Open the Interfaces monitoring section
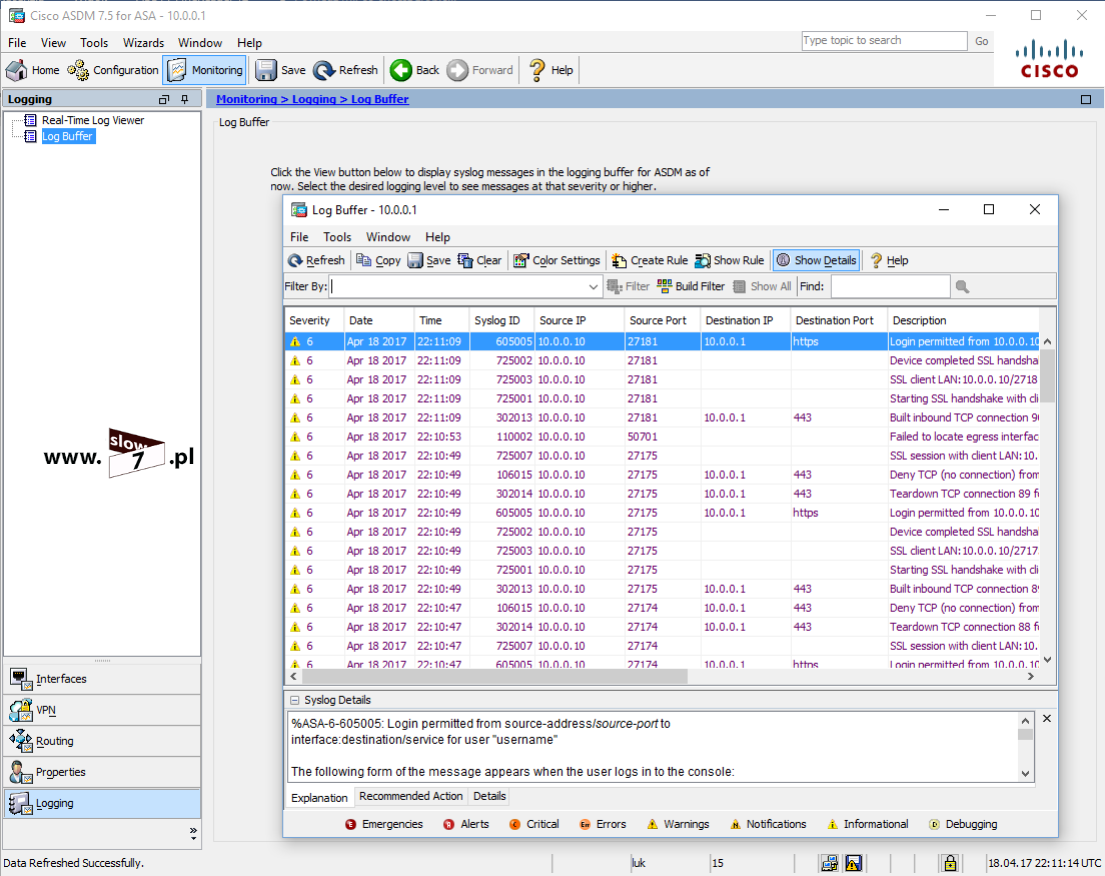Image resolution: width=1105 pixels, height=876 pixels. 102,679
